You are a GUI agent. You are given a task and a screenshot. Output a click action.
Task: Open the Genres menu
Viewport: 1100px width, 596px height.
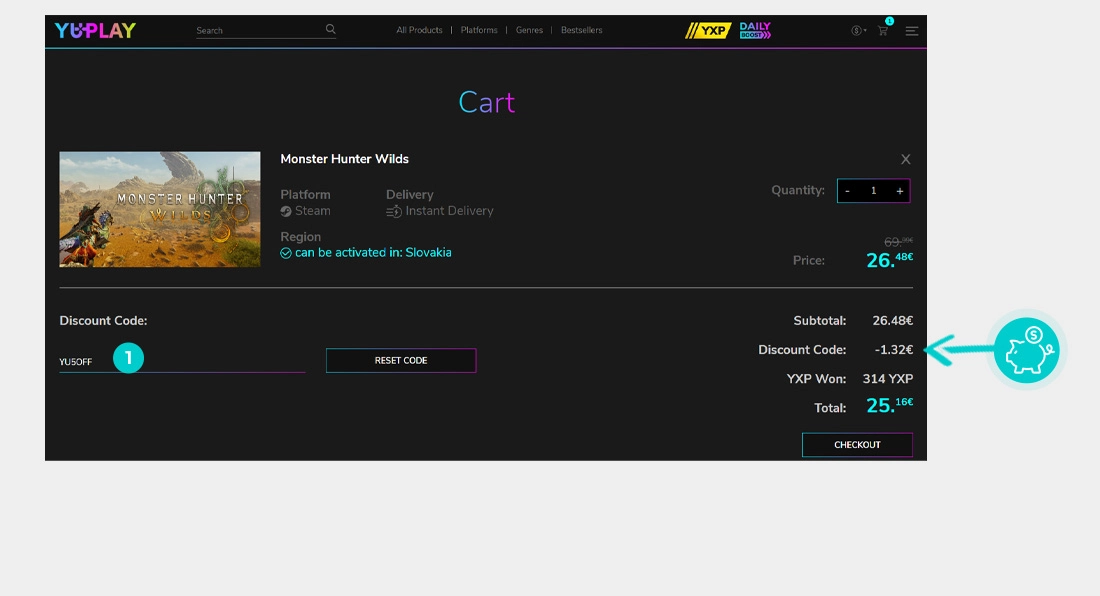point(529,31)
